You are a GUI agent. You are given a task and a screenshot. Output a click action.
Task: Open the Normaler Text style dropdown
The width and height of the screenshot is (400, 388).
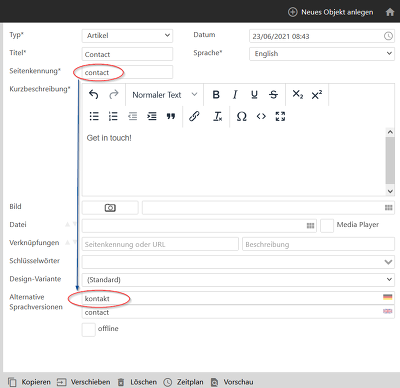pos(165,95)
